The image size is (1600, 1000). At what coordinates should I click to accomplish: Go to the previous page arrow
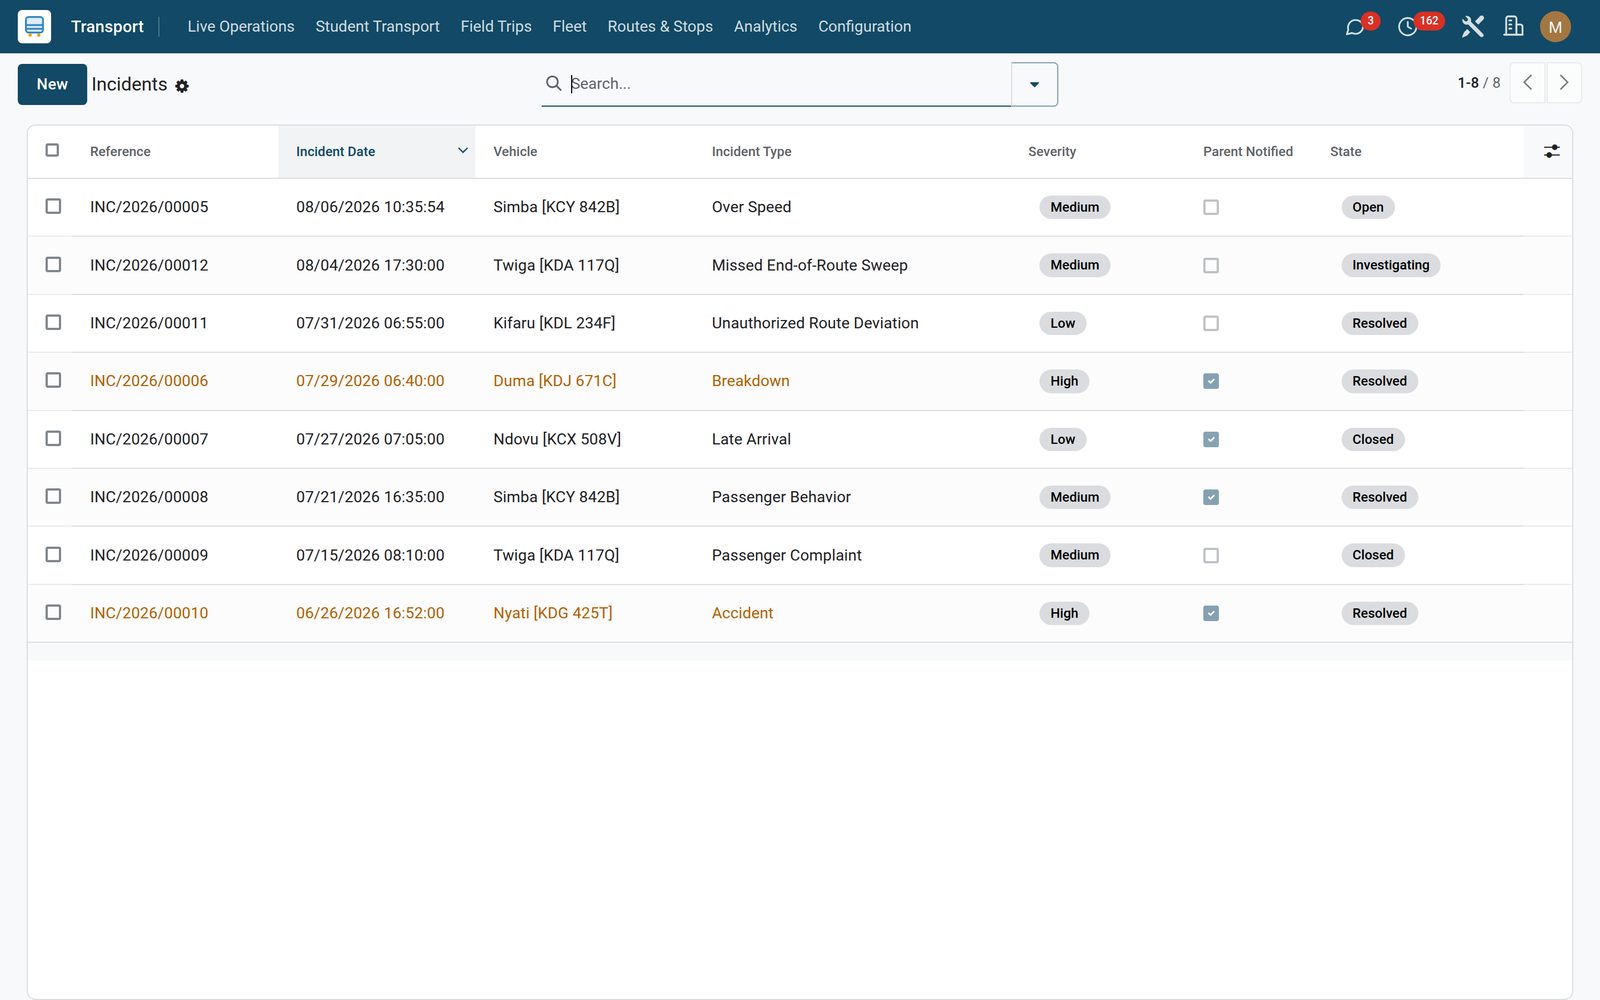pos(1527,83)
